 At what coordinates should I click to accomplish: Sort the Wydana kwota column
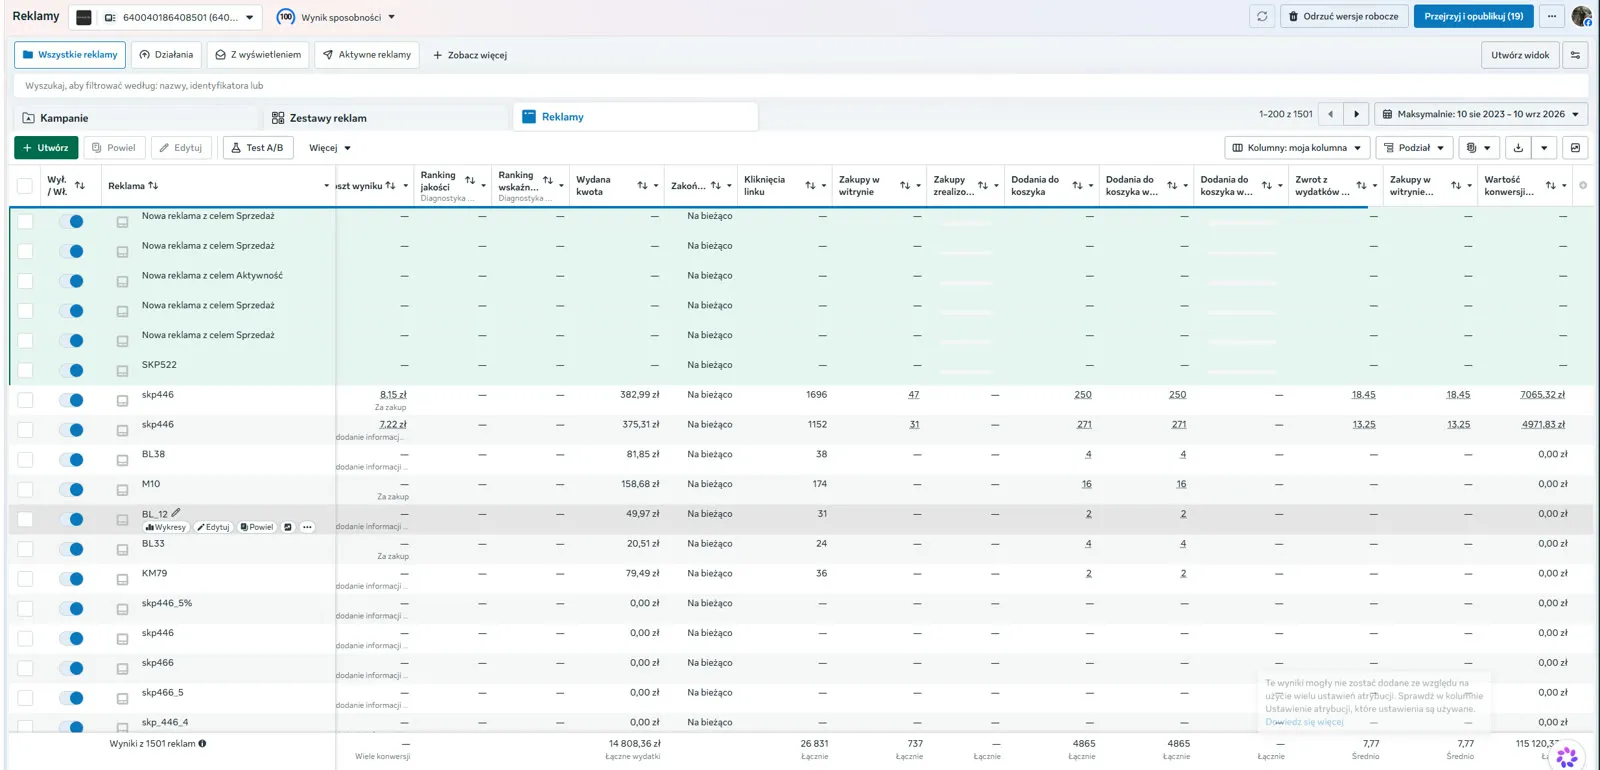(642, 185)
